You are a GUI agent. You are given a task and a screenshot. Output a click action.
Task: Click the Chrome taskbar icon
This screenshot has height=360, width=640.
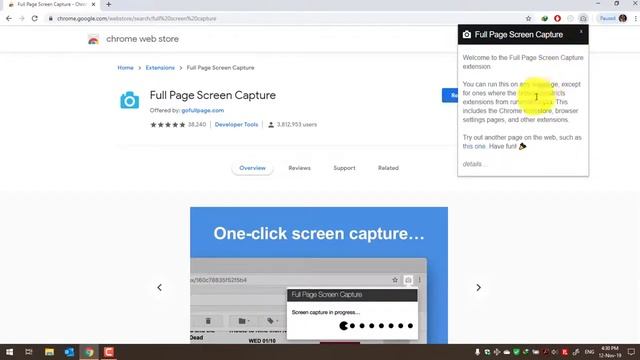pos(89,352)
